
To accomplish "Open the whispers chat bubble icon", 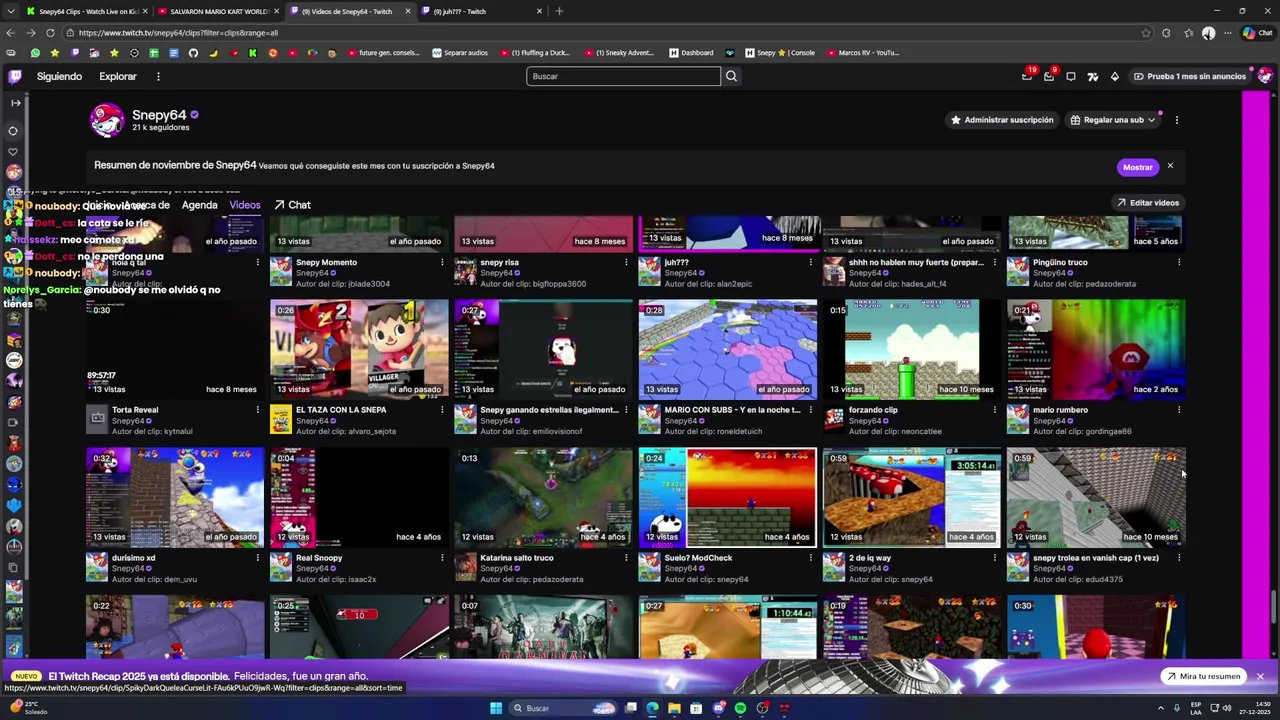I will tap(1070, 76).
